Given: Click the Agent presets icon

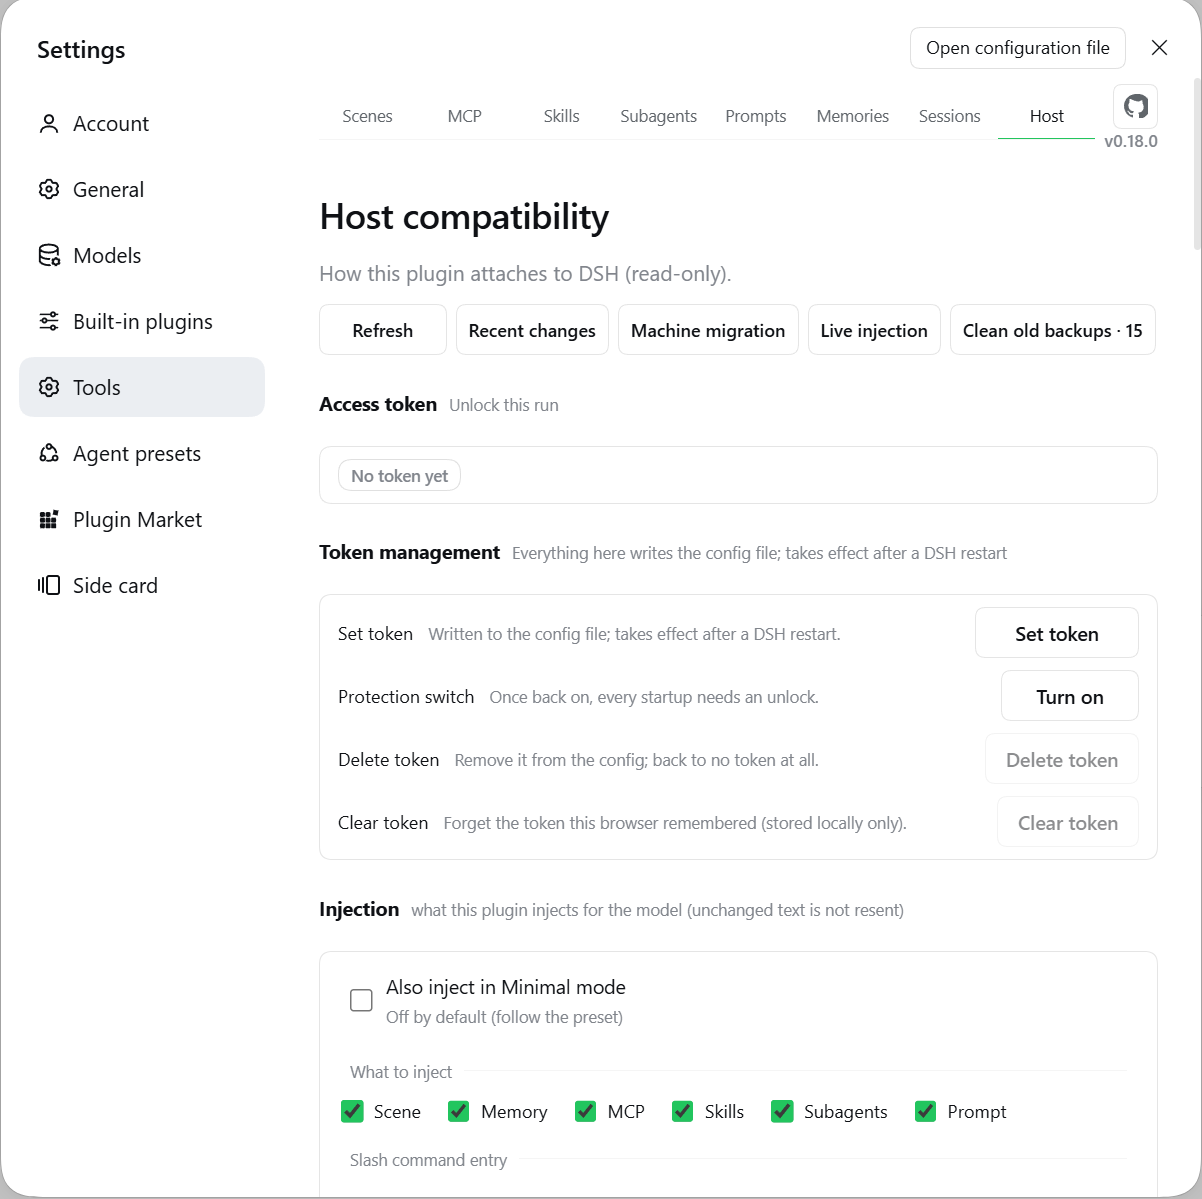Looking at the screenshot, I should click(48, 454).
